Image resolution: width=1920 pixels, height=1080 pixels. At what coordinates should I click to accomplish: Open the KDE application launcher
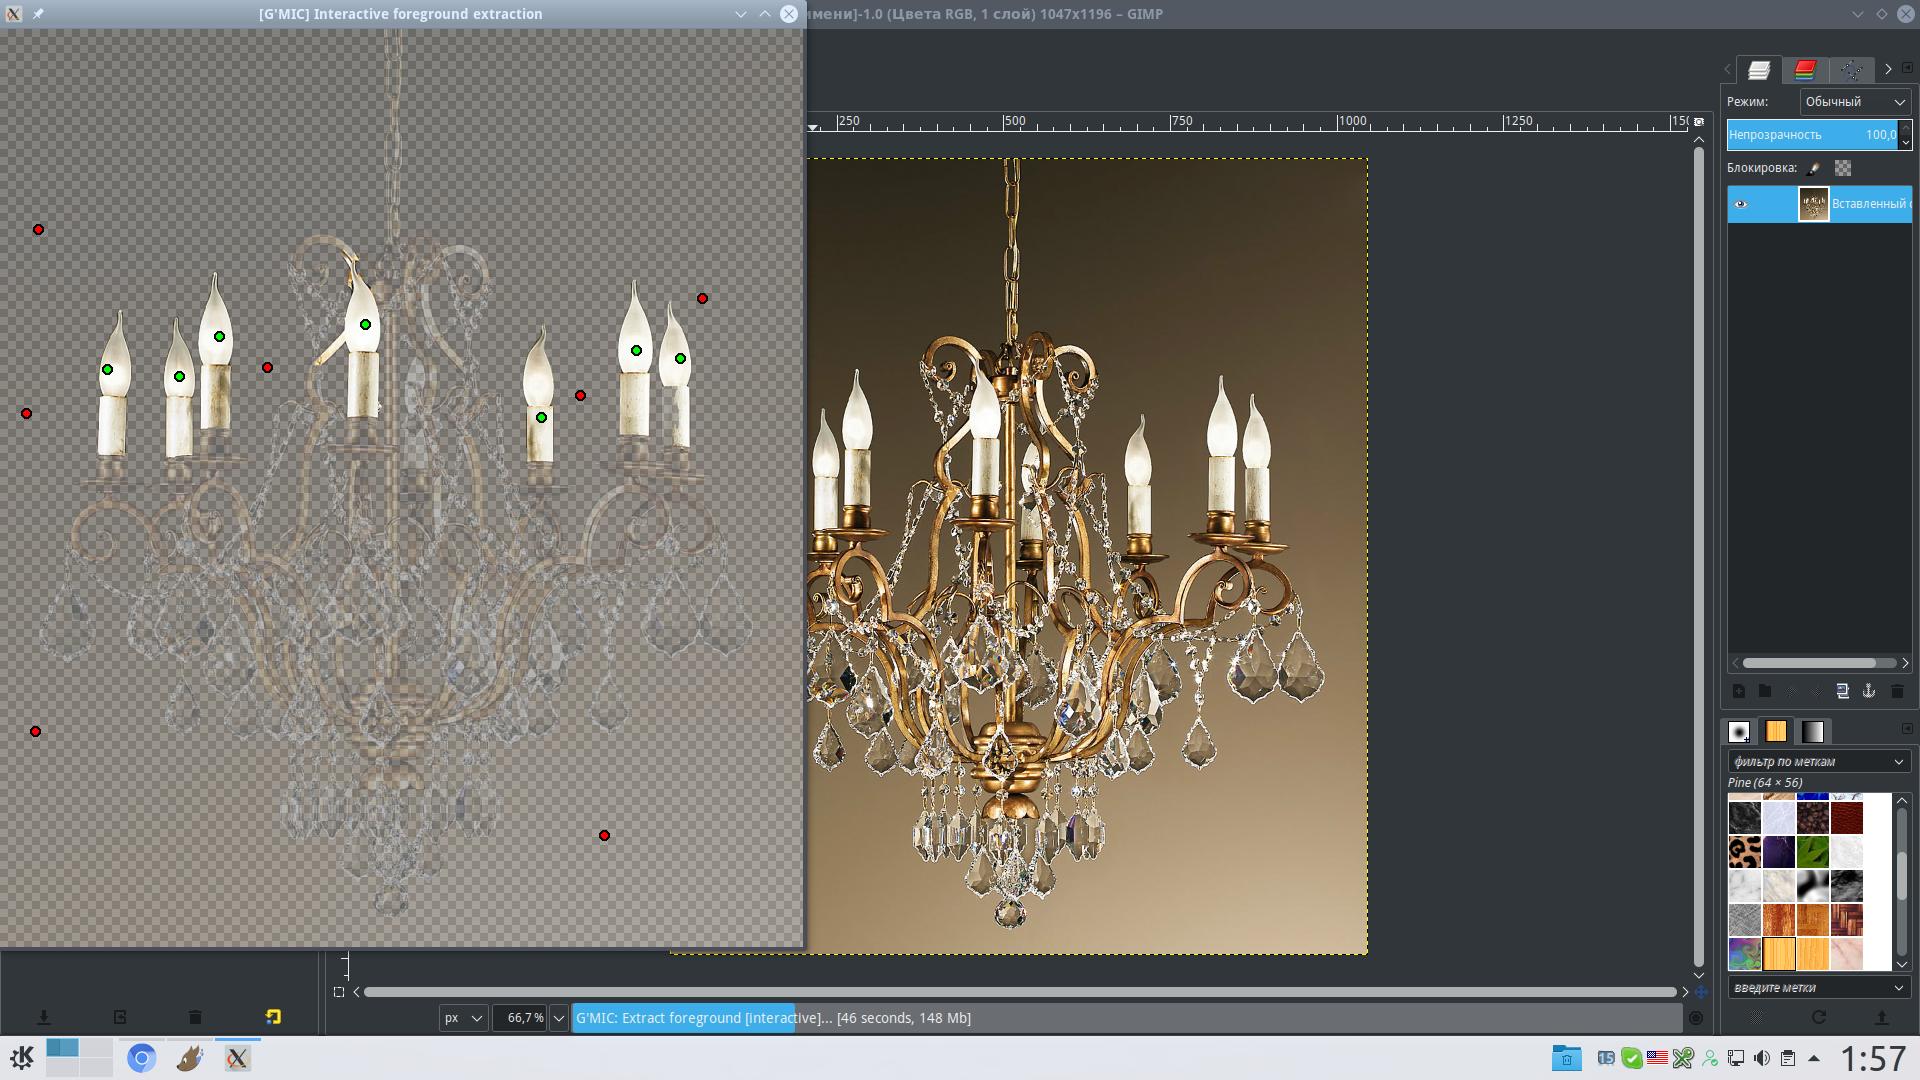(22, 1057)
